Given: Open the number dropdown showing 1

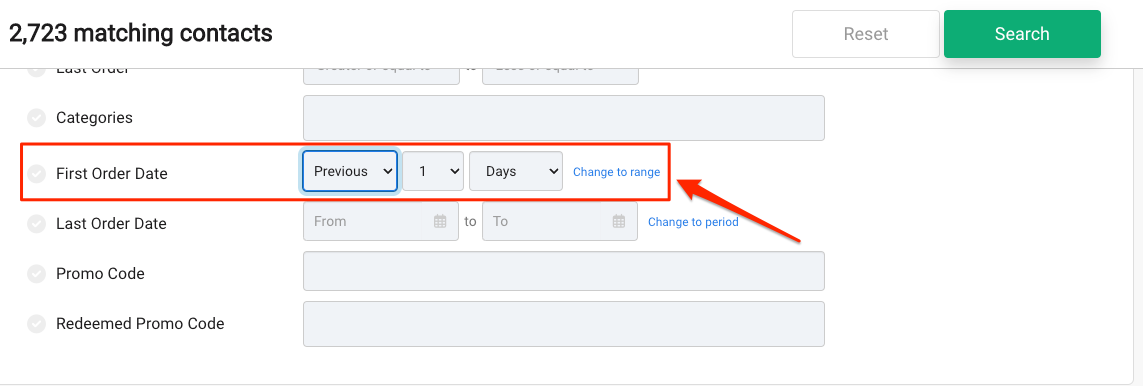Looking at the screenshot, I should point(433,171).
